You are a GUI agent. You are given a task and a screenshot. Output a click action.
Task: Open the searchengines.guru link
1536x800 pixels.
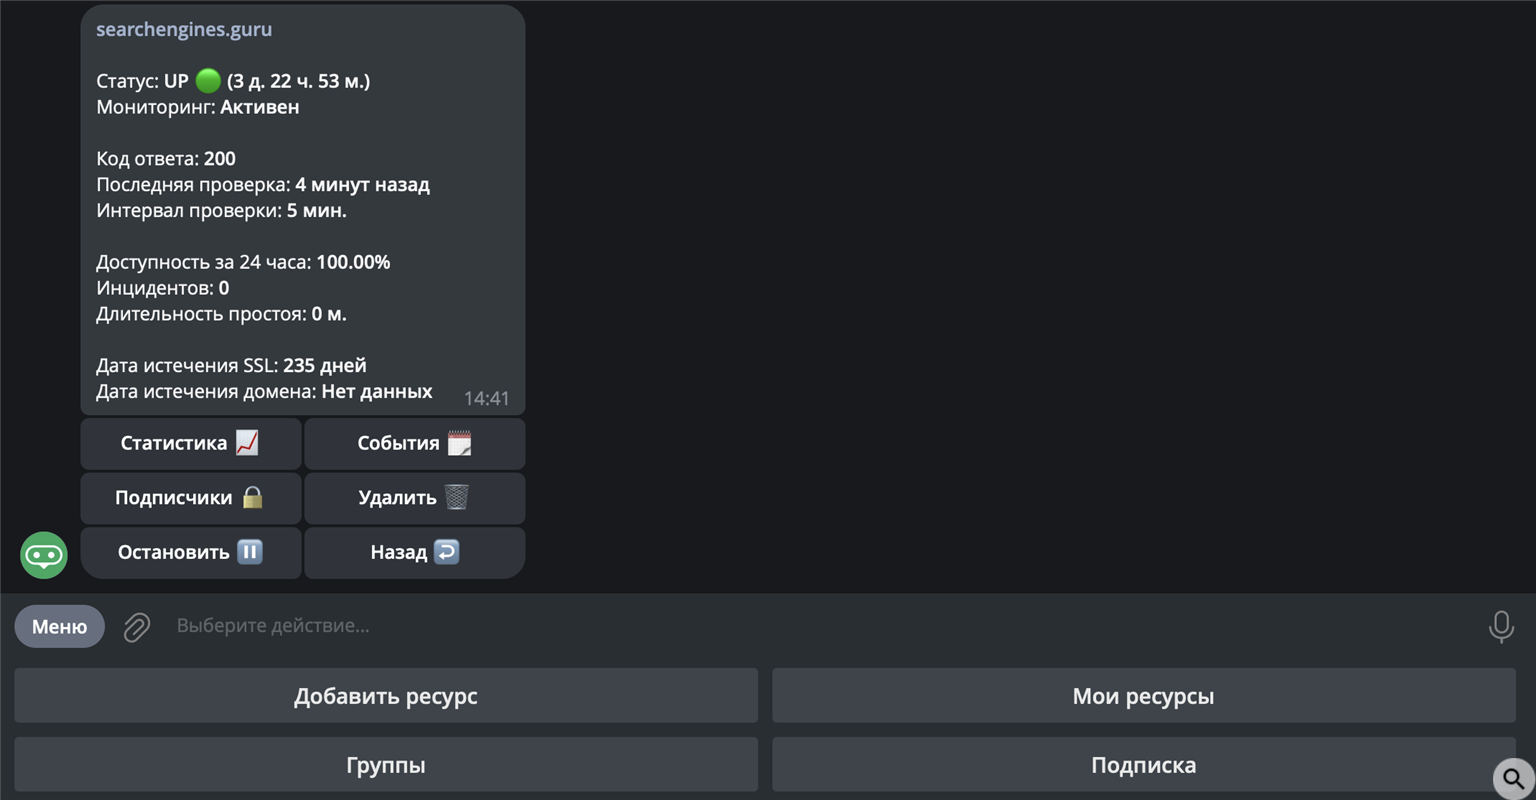point(184,29)
